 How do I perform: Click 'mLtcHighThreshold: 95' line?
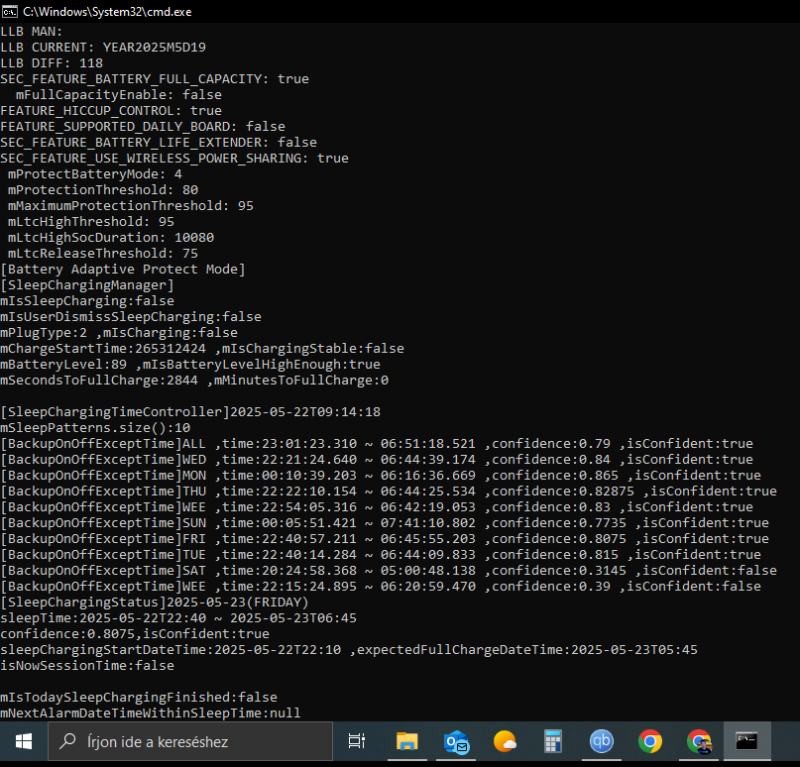[91, 221]
